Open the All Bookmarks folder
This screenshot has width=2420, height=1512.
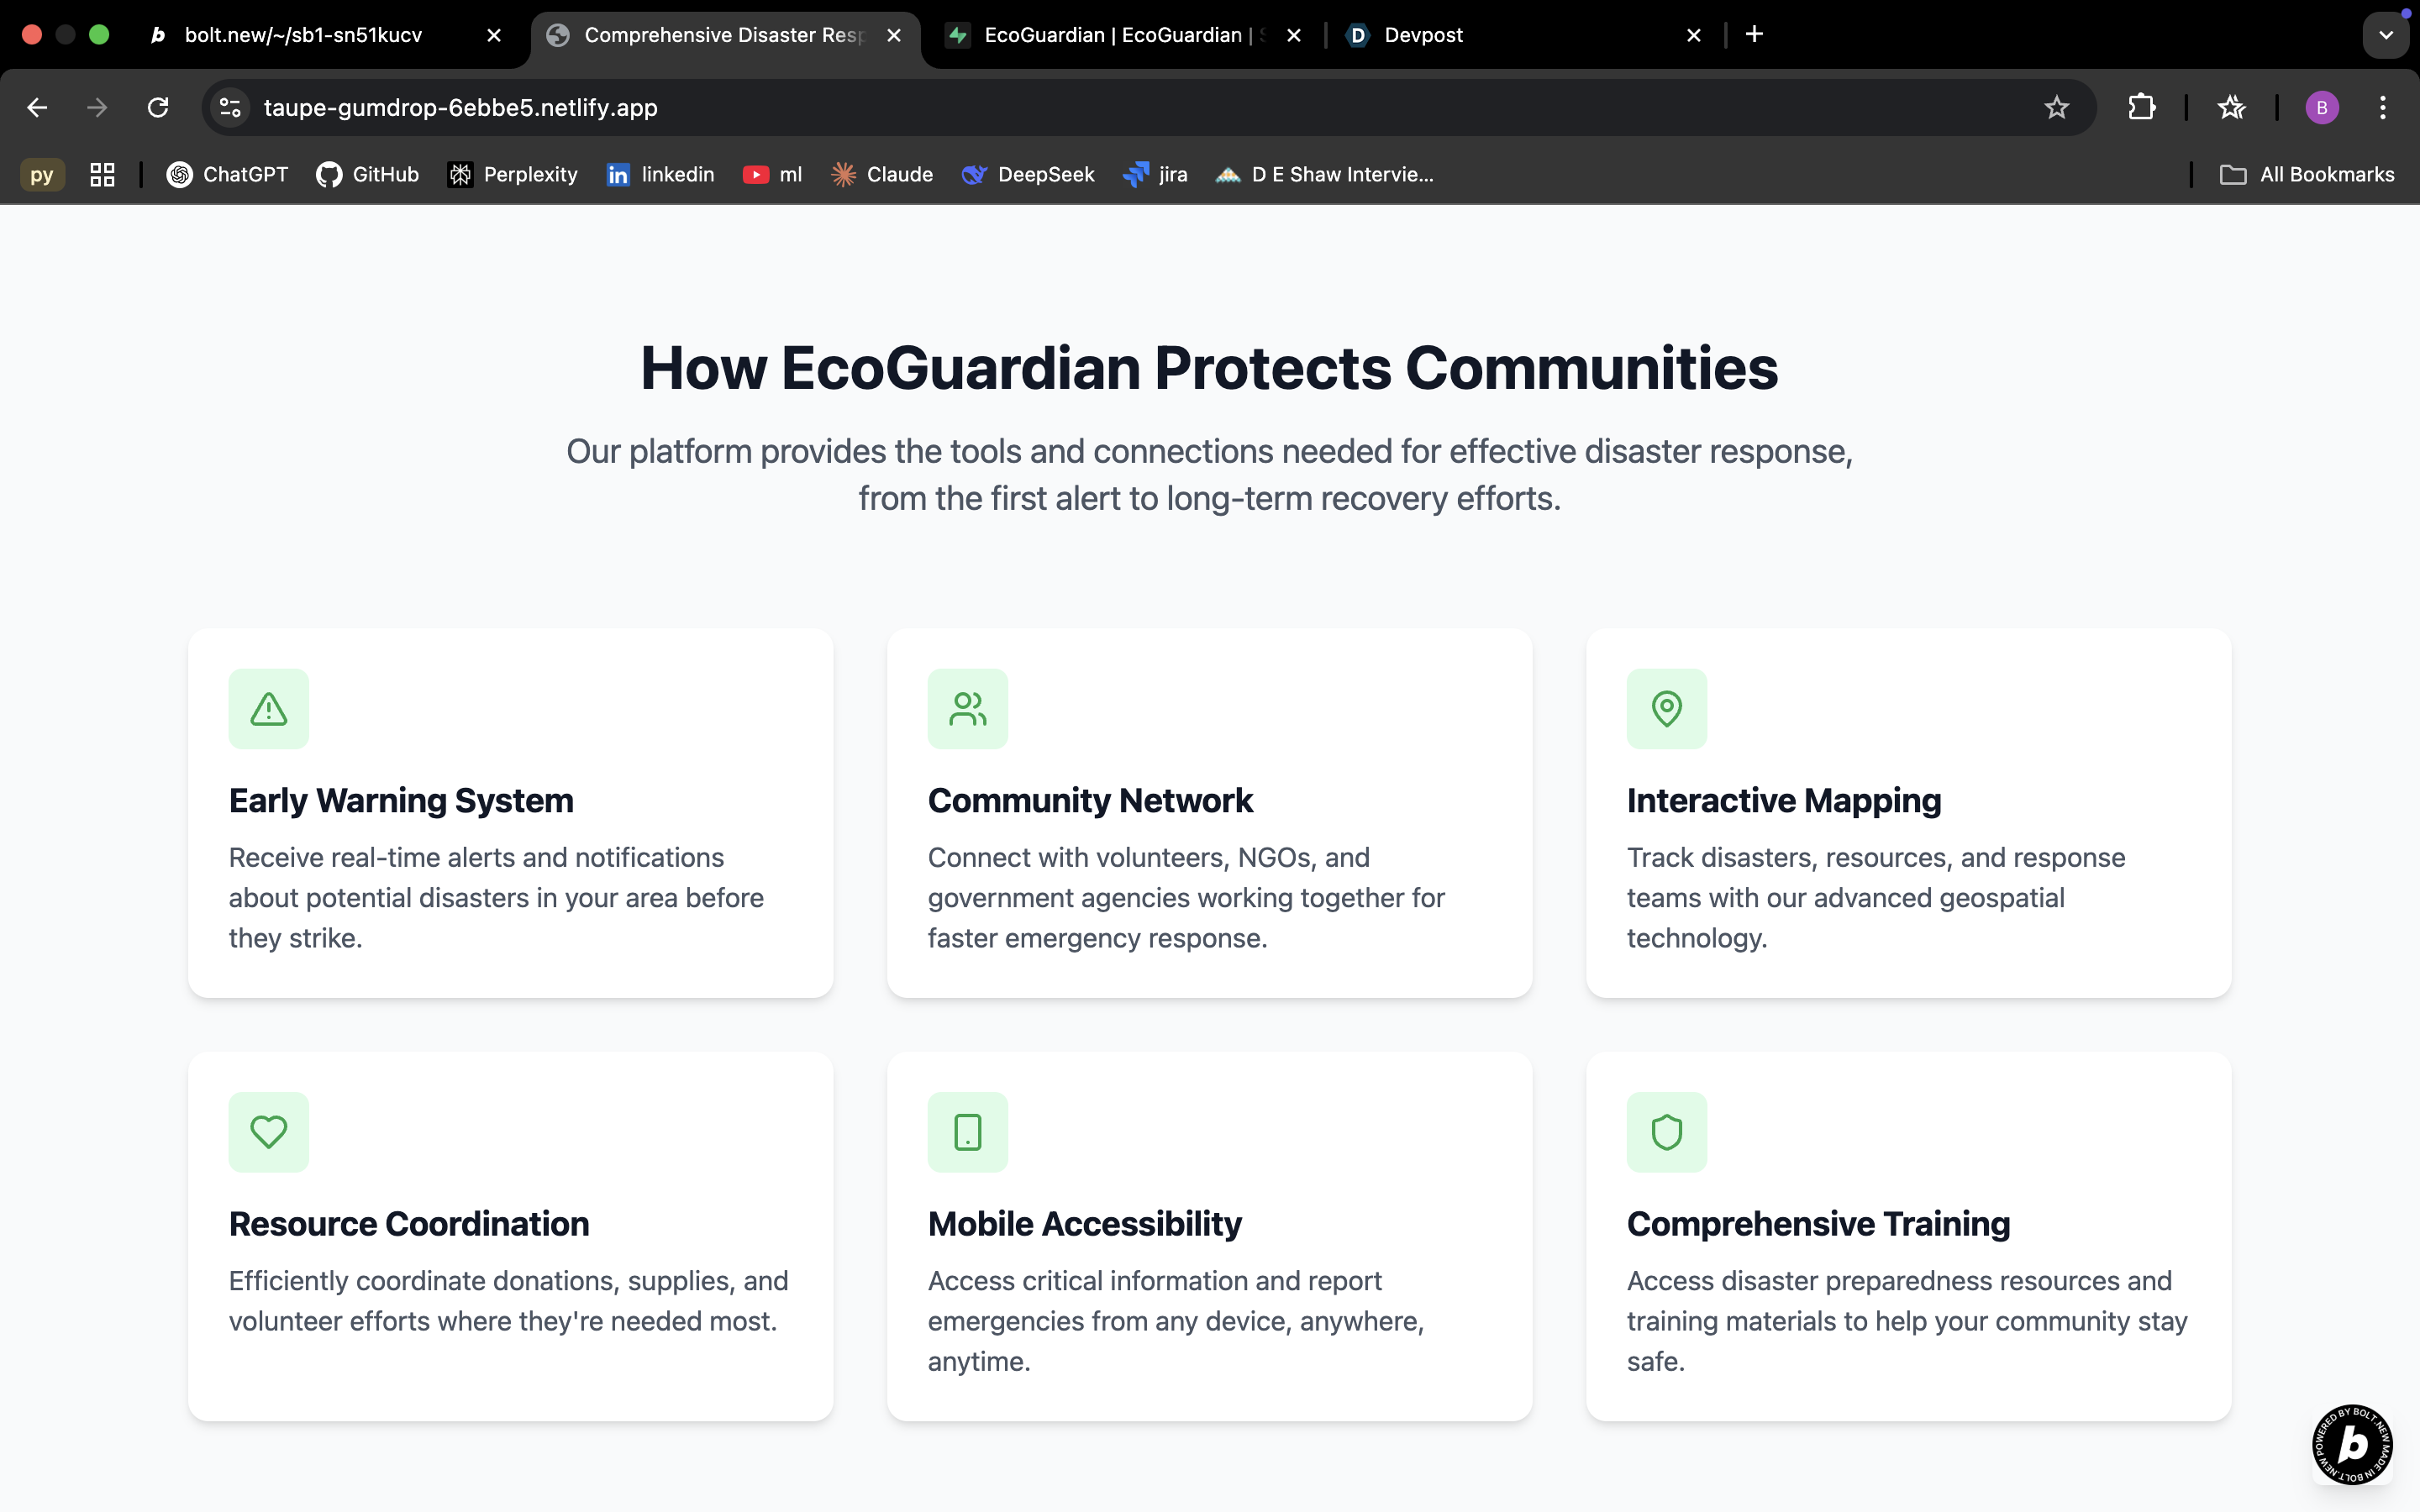click(2307, 175)
